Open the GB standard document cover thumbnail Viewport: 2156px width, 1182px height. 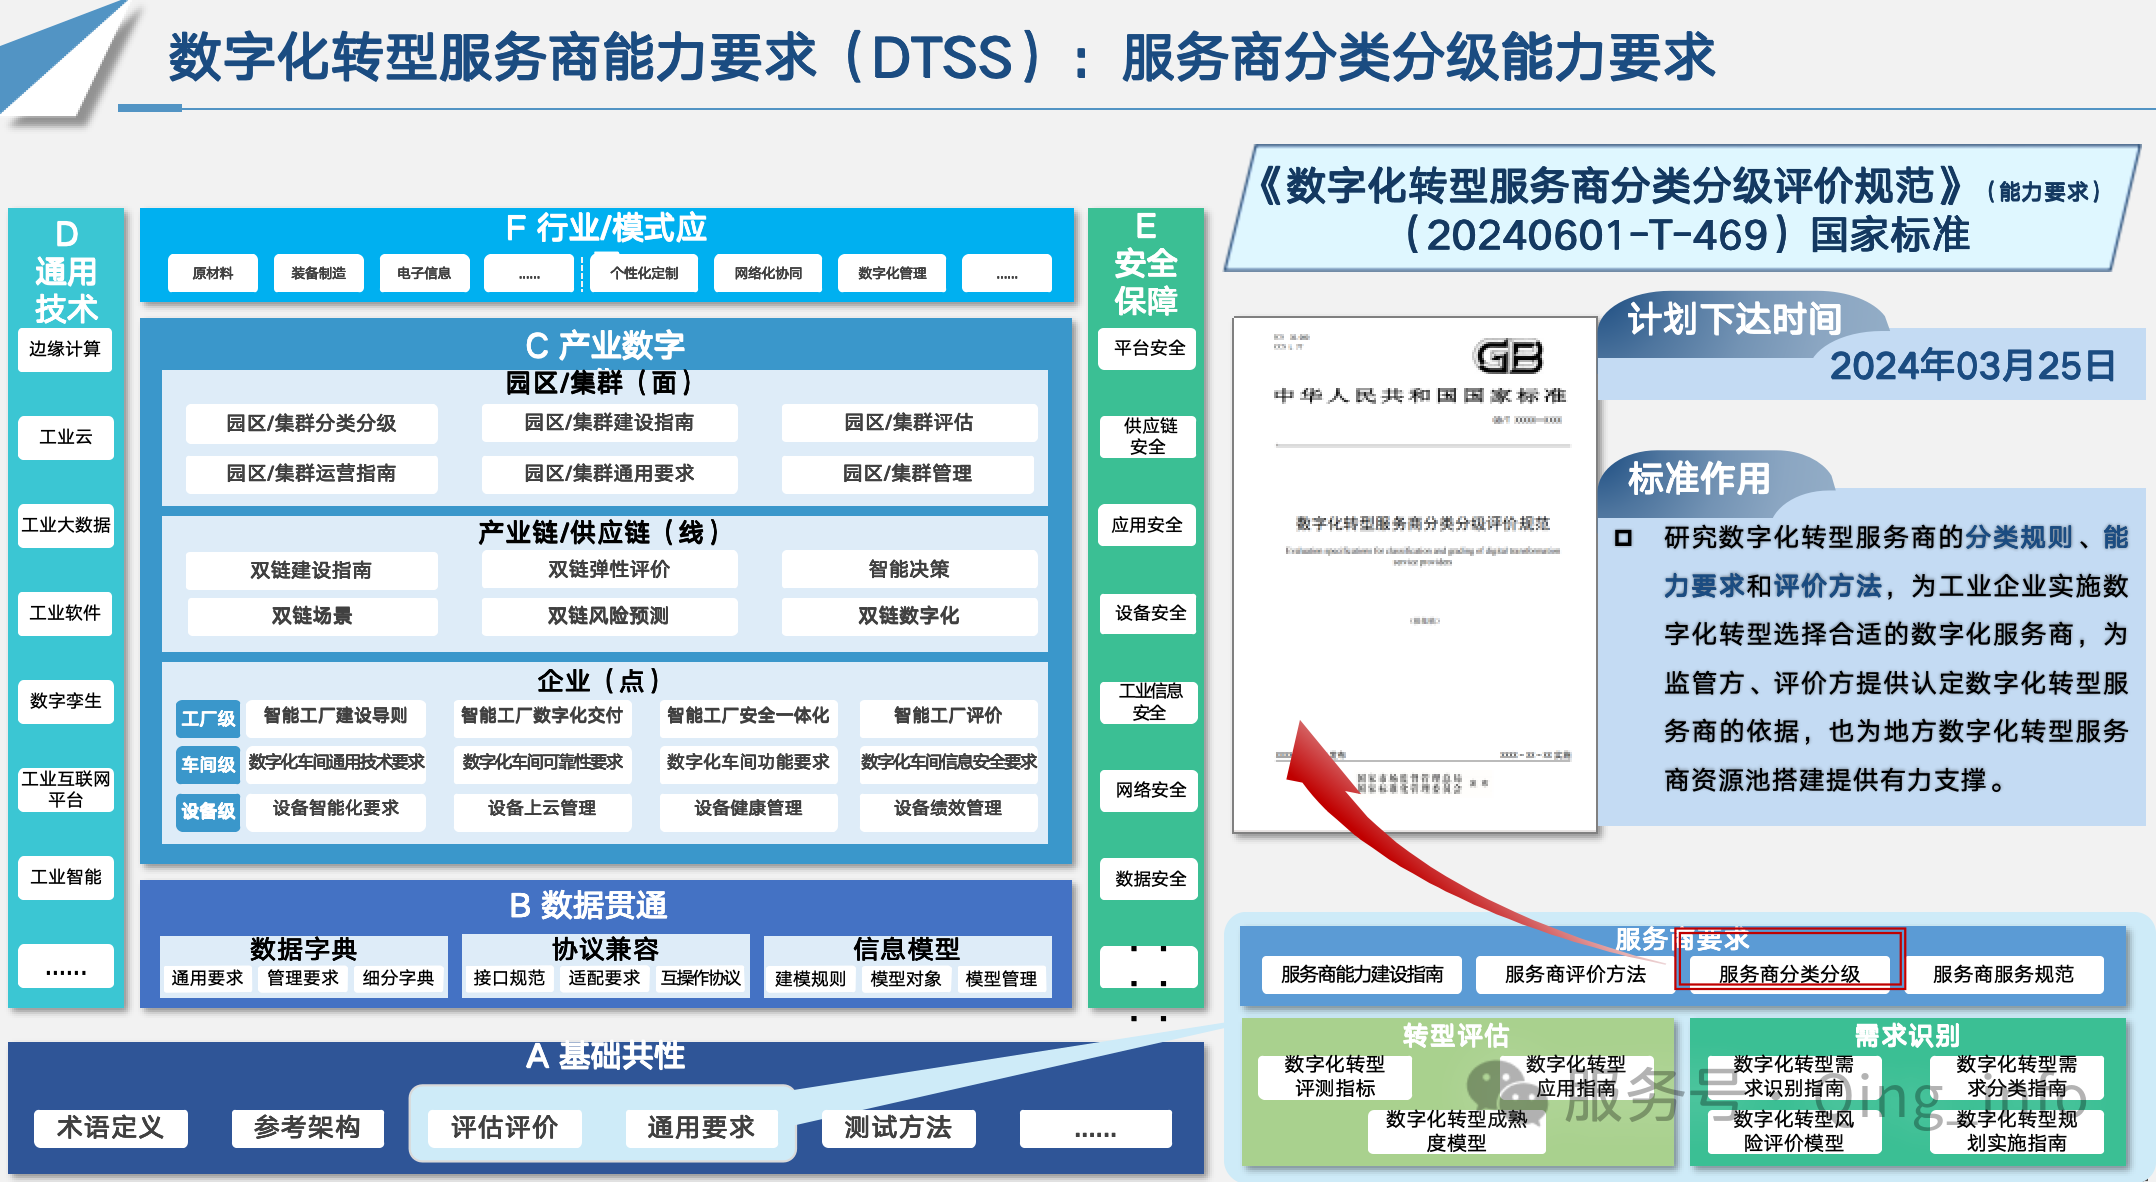(1414, 575)
